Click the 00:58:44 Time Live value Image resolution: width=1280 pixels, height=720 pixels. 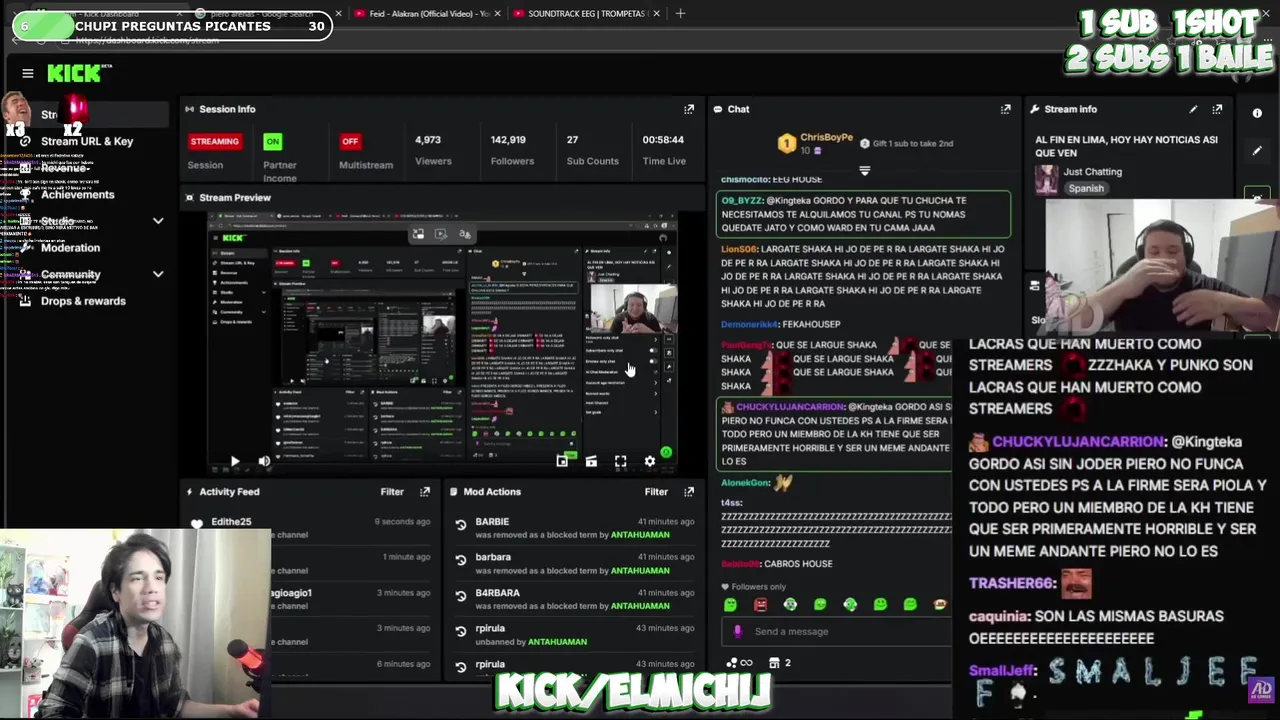[663, 140]
